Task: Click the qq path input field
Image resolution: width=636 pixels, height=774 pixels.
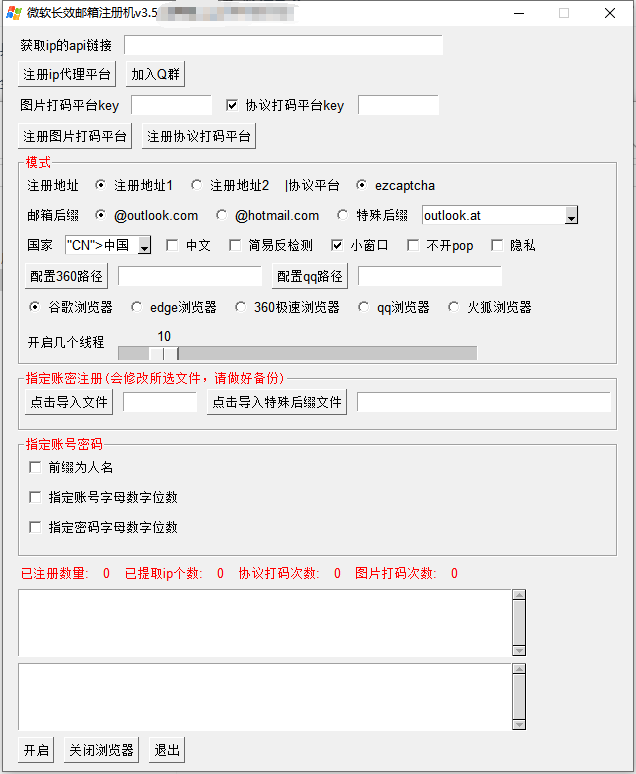Action: pos(430,276)
